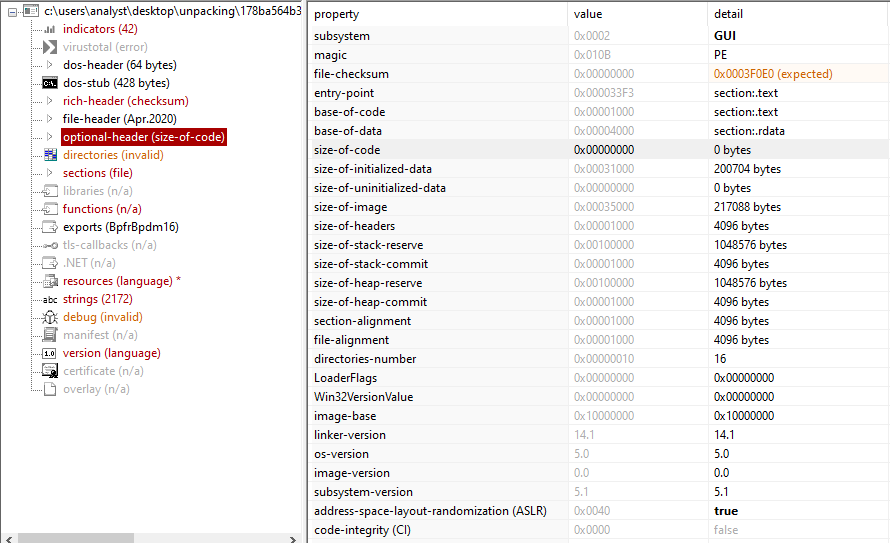The width and height of the screenshot is (890, 543).
Task: Click the indicators bar-chart icon
Action: pyautogui.click(x=50, y=29)
